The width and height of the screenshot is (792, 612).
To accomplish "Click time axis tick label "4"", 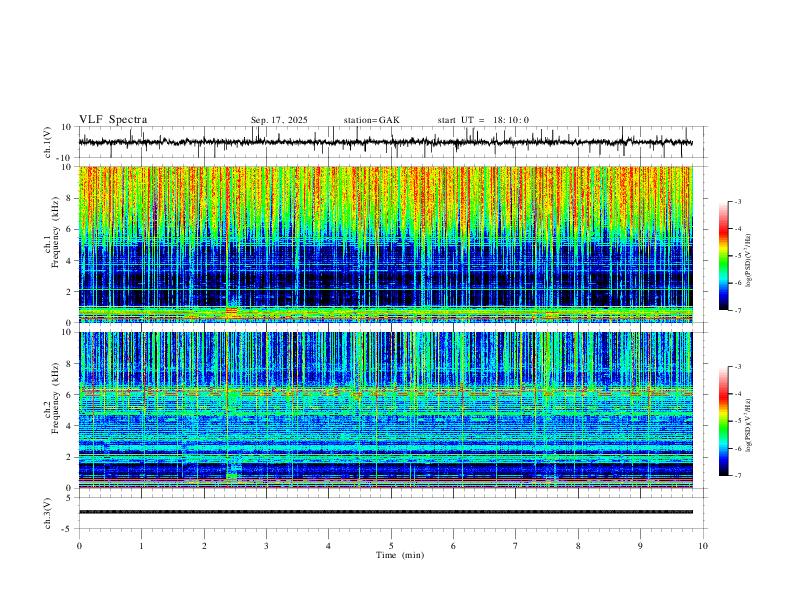I will [328, 546].
